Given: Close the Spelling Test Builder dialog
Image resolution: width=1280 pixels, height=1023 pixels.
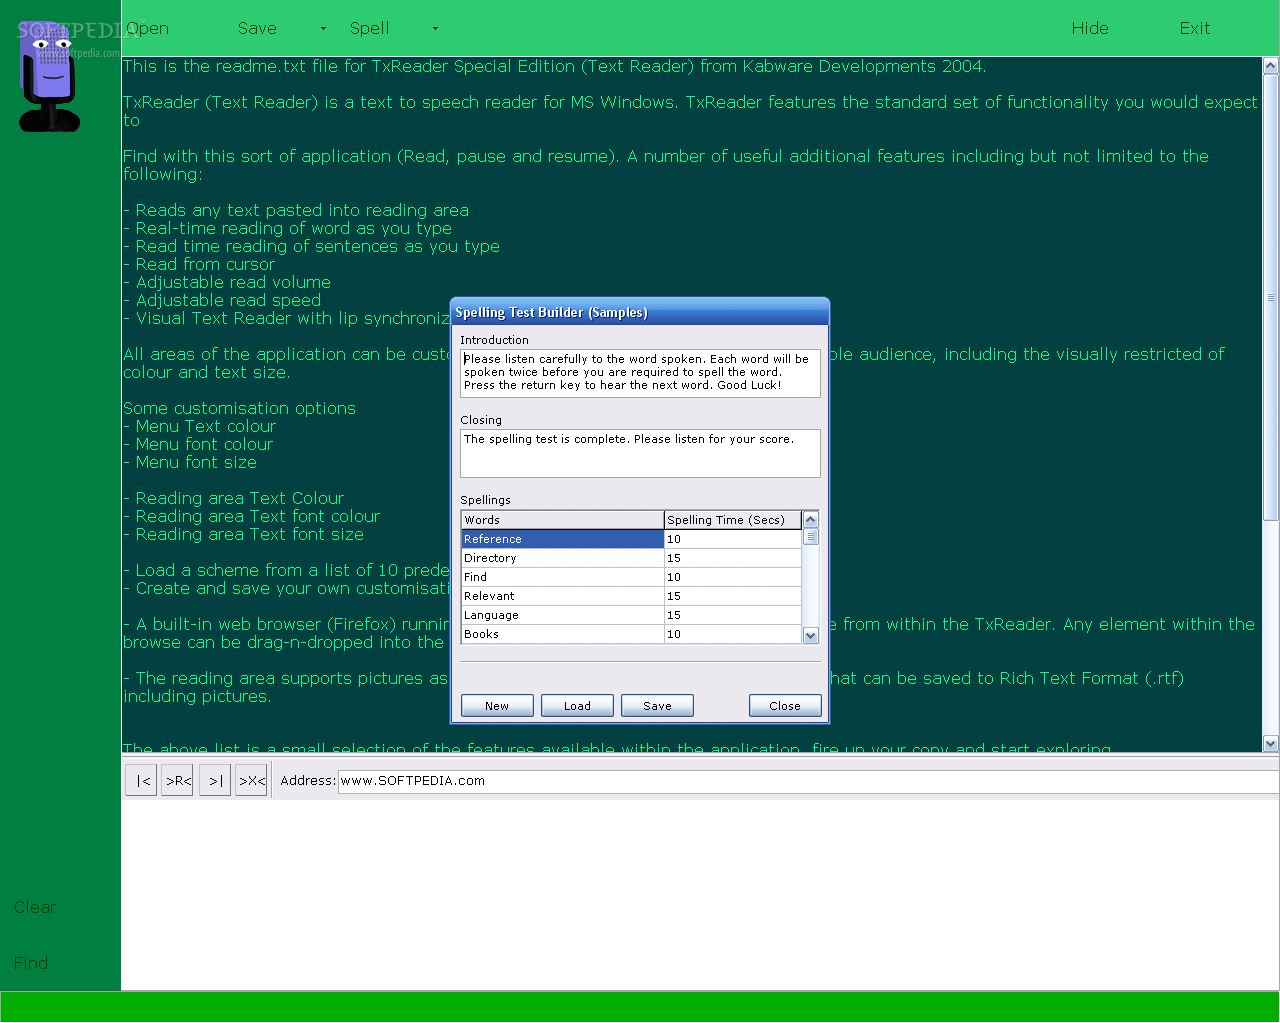Looking at the screenshot, I should click(785, 706).
